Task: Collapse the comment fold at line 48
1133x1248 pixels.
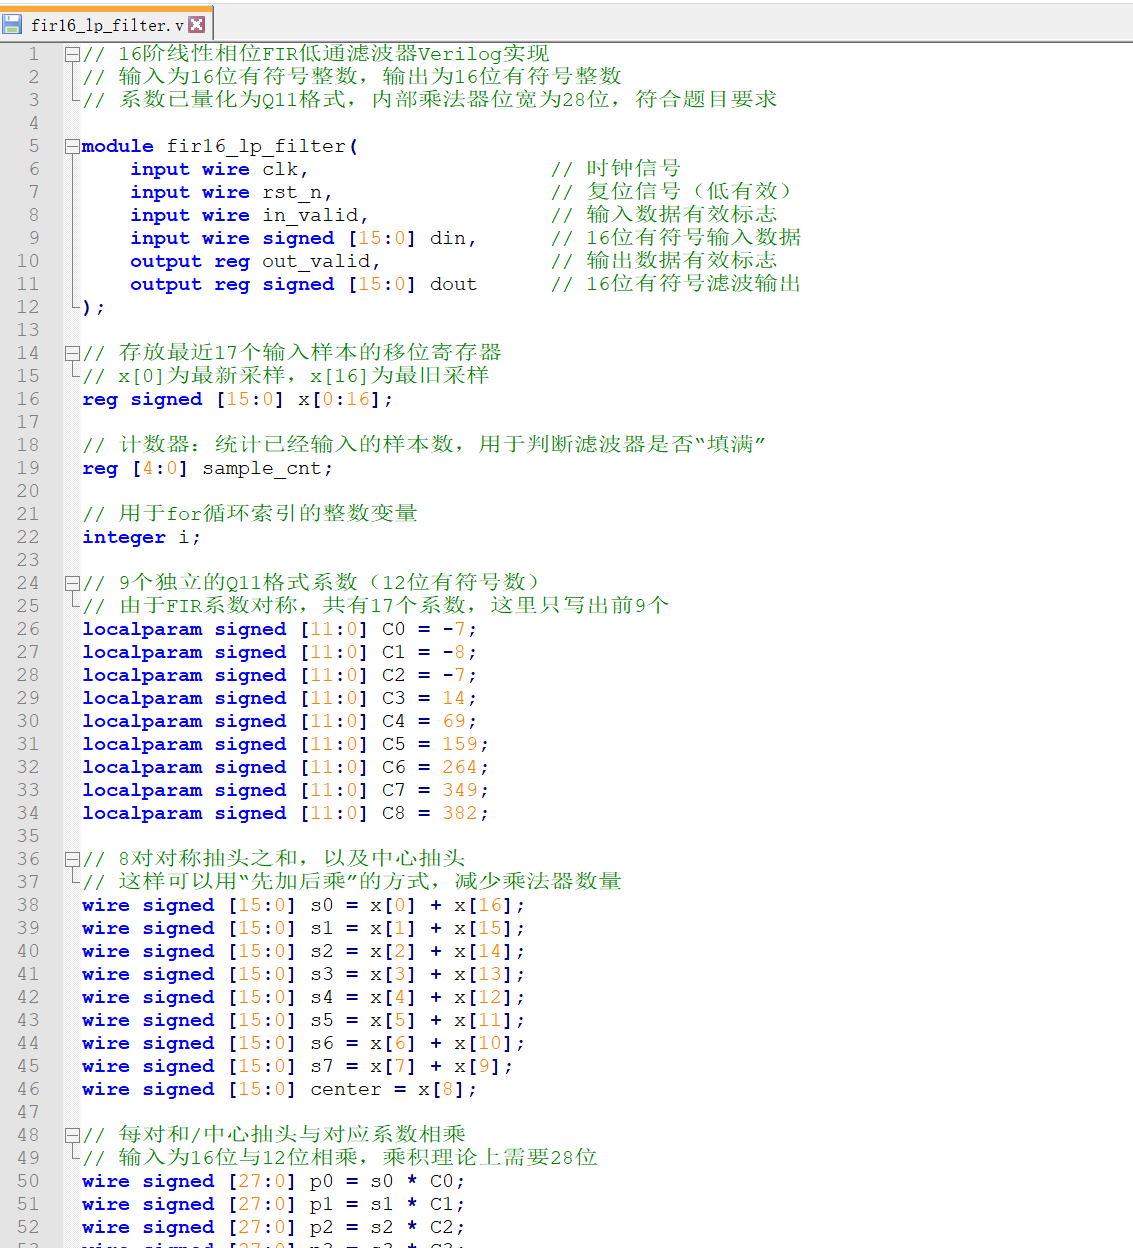Action: point(71,1135)
